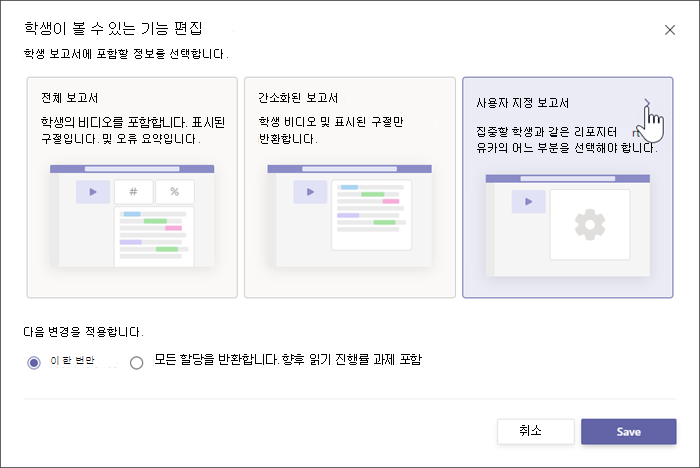Click the video play icon in 사용자 지정 보고서 preview
Viewport: 700px width, 468px height.
[x=529, y=201]
